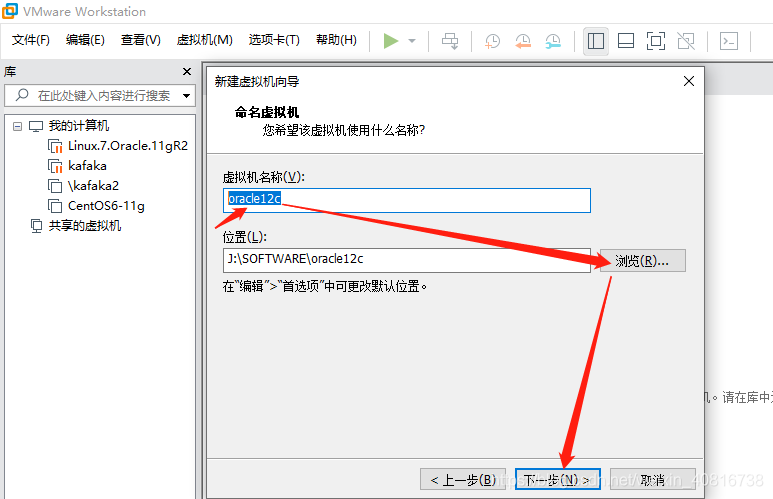Collapse the 我的计算机 tree node
773x499 pixels.
17,126
